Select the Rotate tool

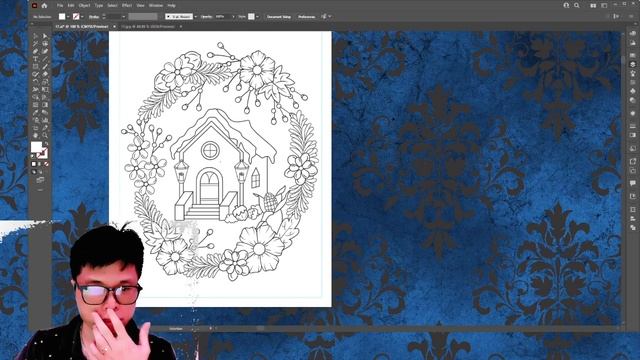click(x=36, y=82)
